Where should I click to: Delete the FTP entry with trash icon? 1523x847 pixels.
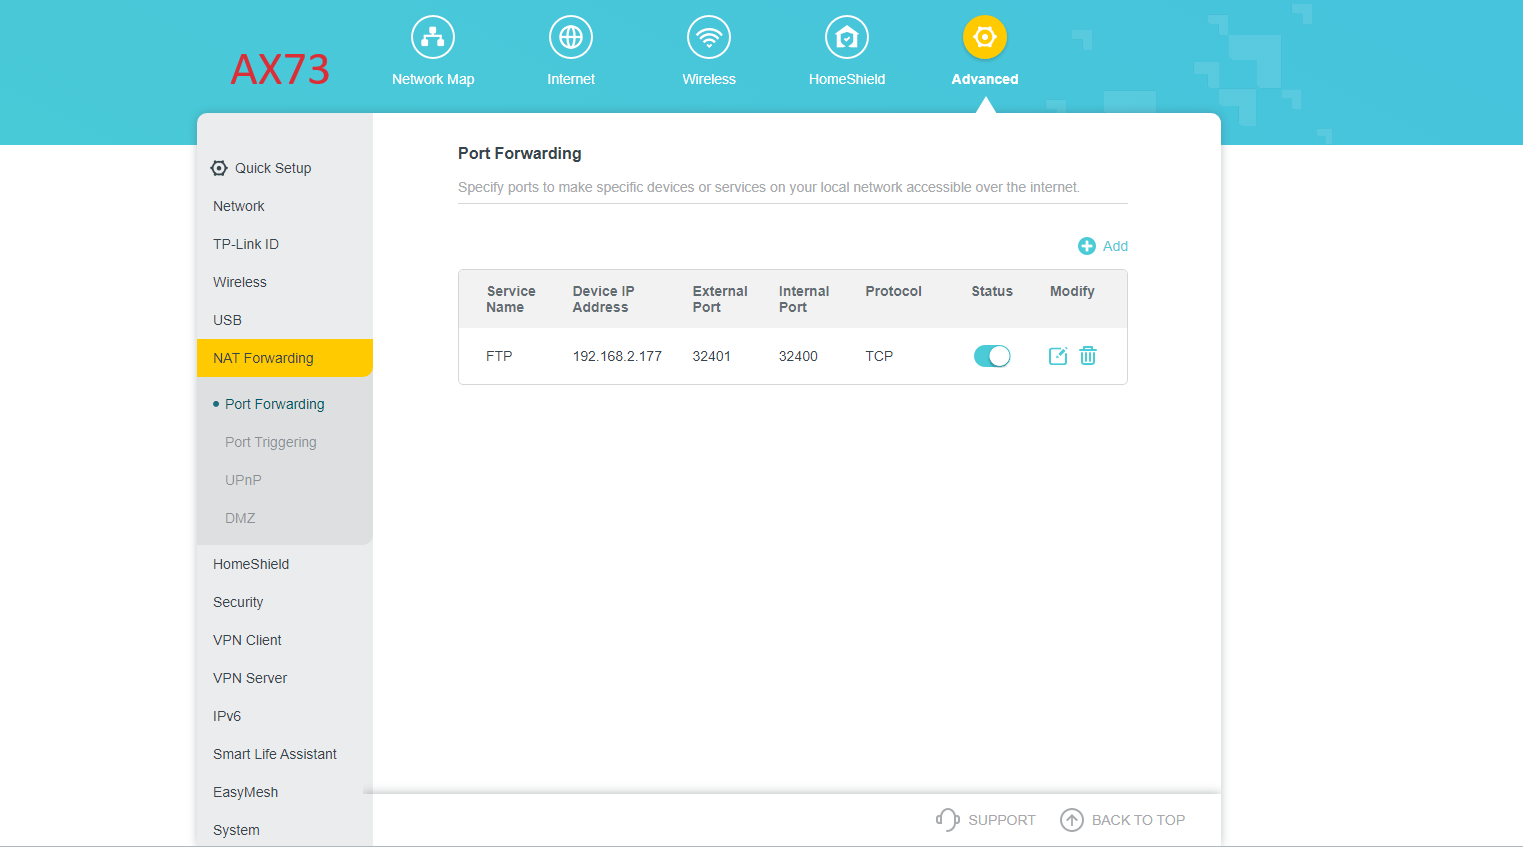[x=1088, y=356]
